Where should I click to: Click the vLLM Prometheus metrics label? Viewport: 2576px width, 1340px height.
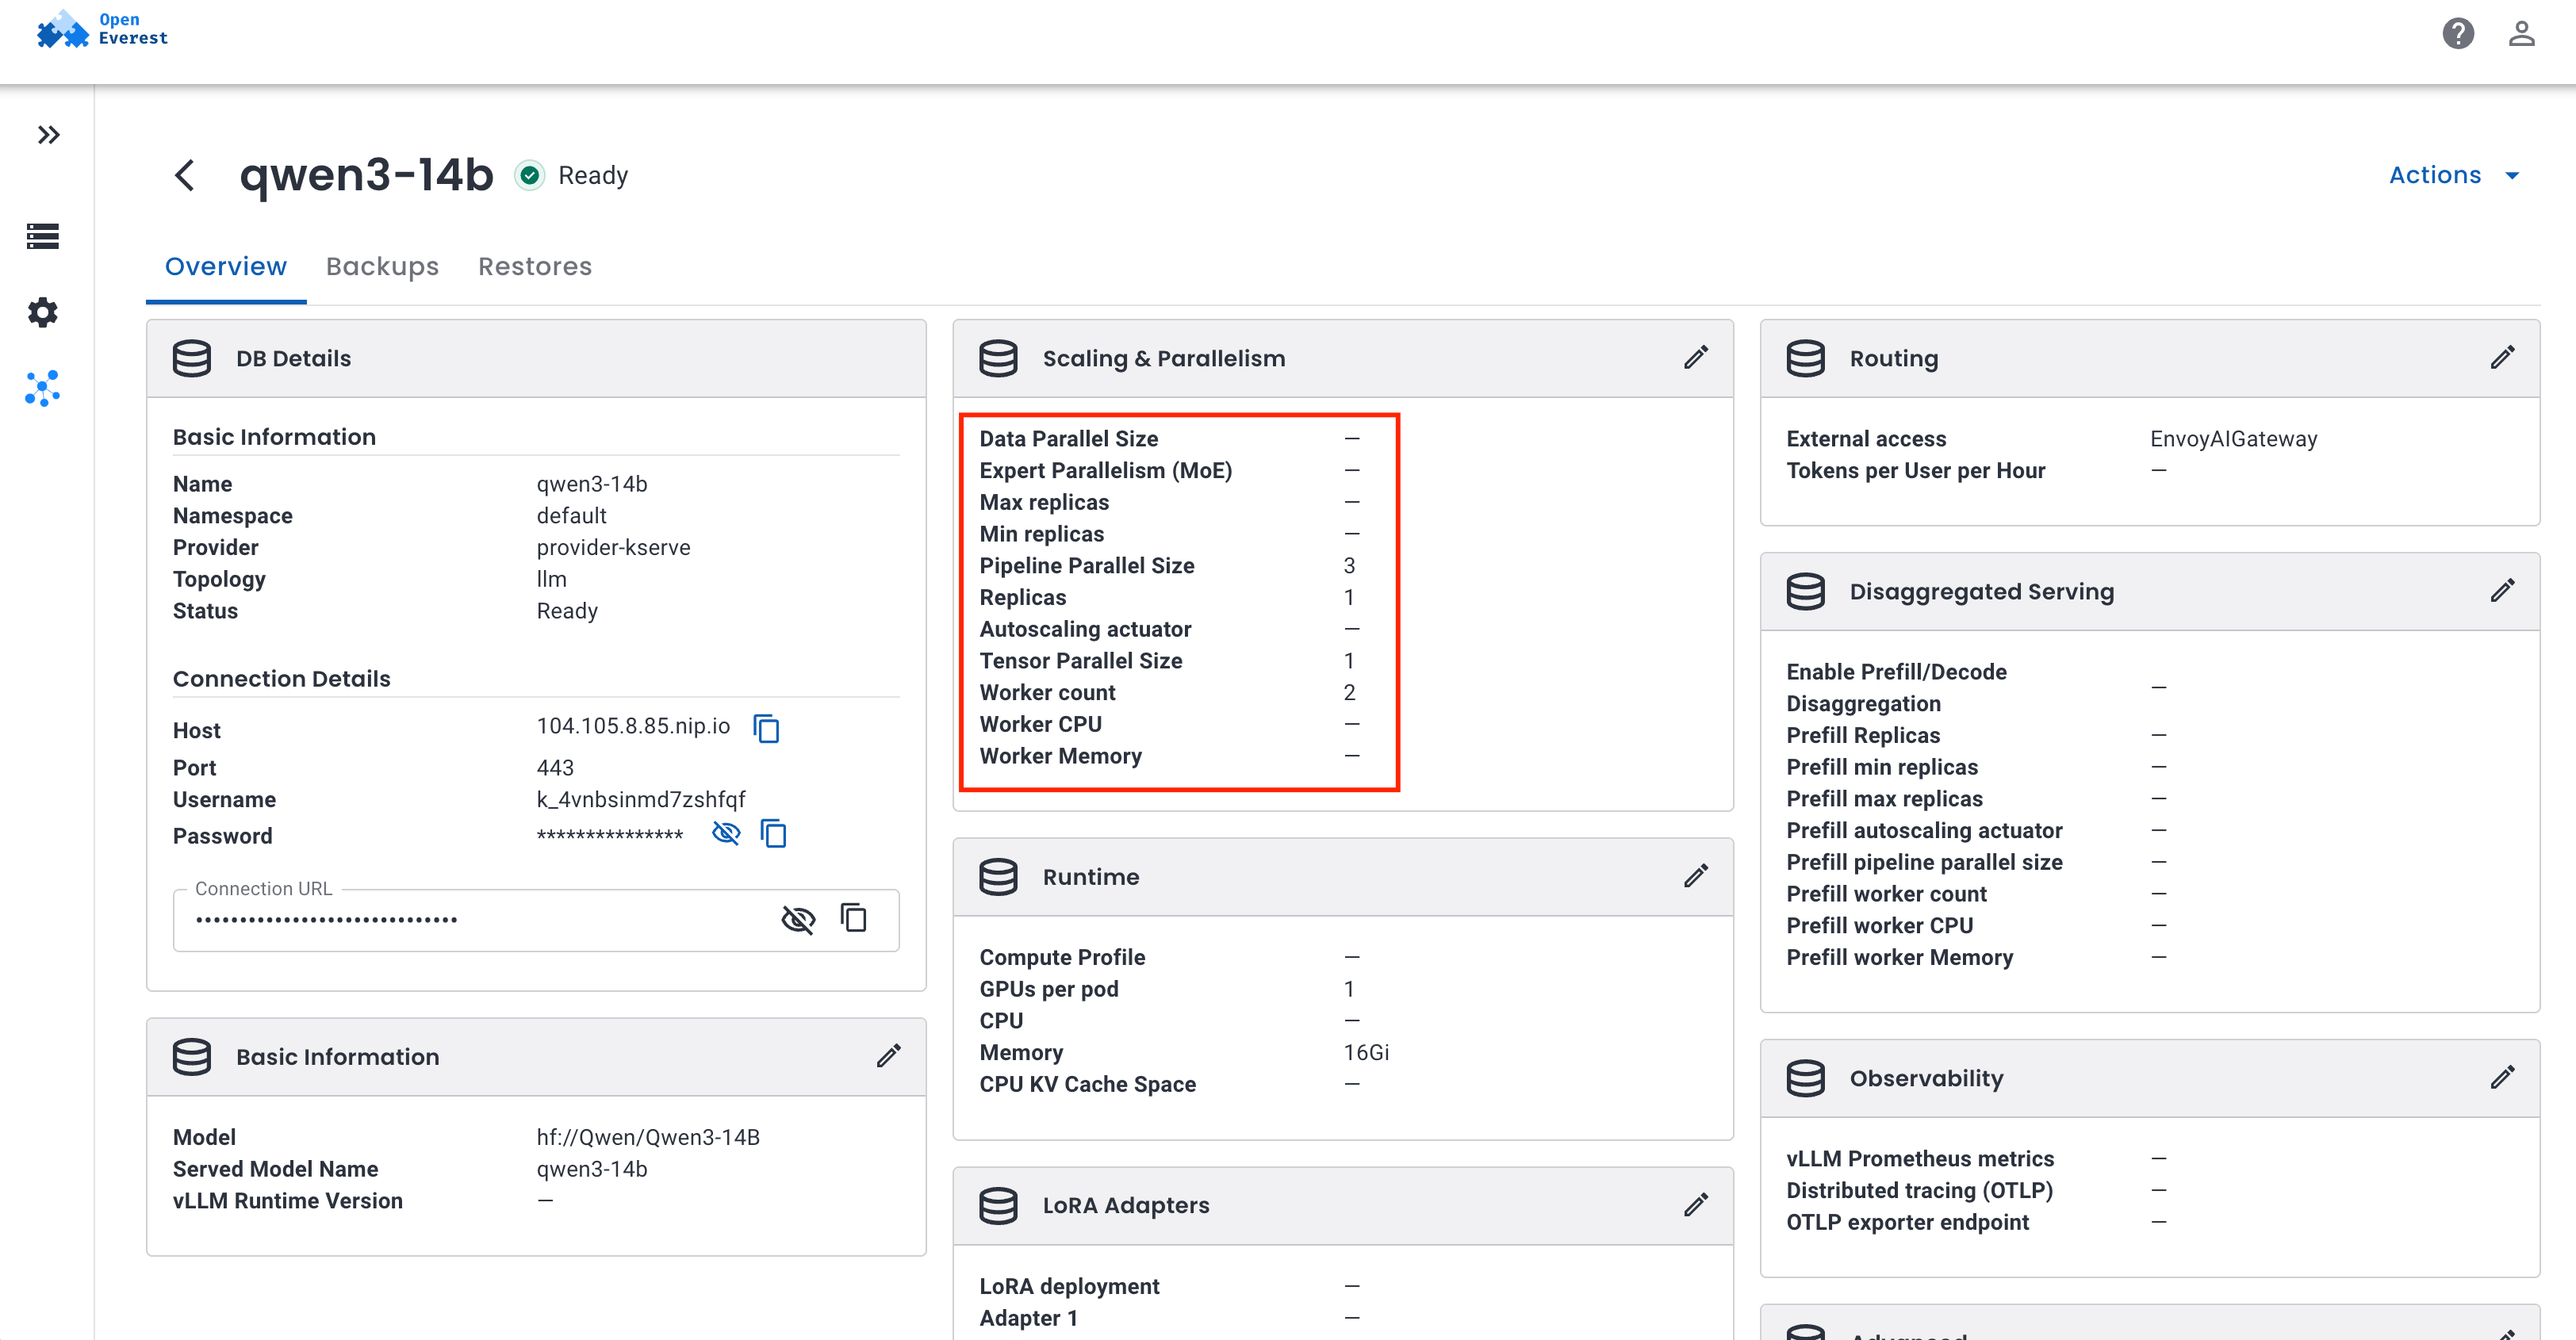[1919, 1158]
